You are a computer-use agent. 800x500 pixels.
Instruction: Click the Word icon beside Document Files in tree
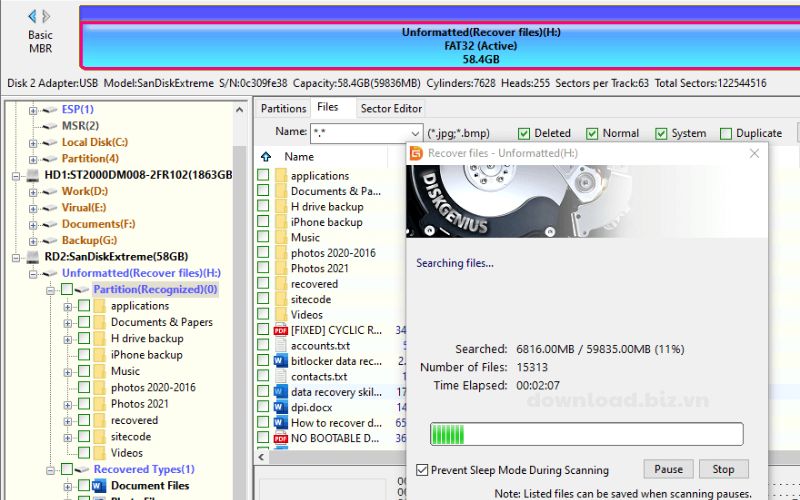(99, 486)
